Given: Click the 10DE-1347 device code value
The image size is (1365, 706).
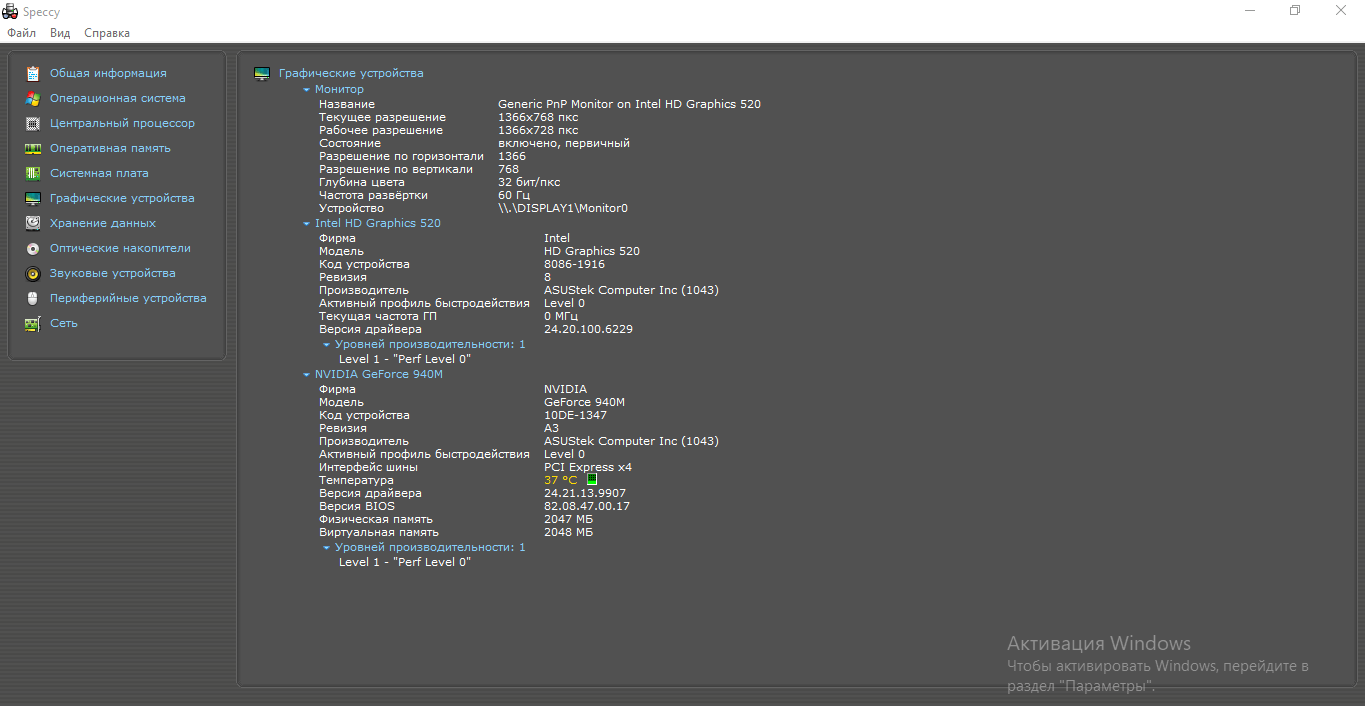Looking at the screenshot, I should [575, 415].
